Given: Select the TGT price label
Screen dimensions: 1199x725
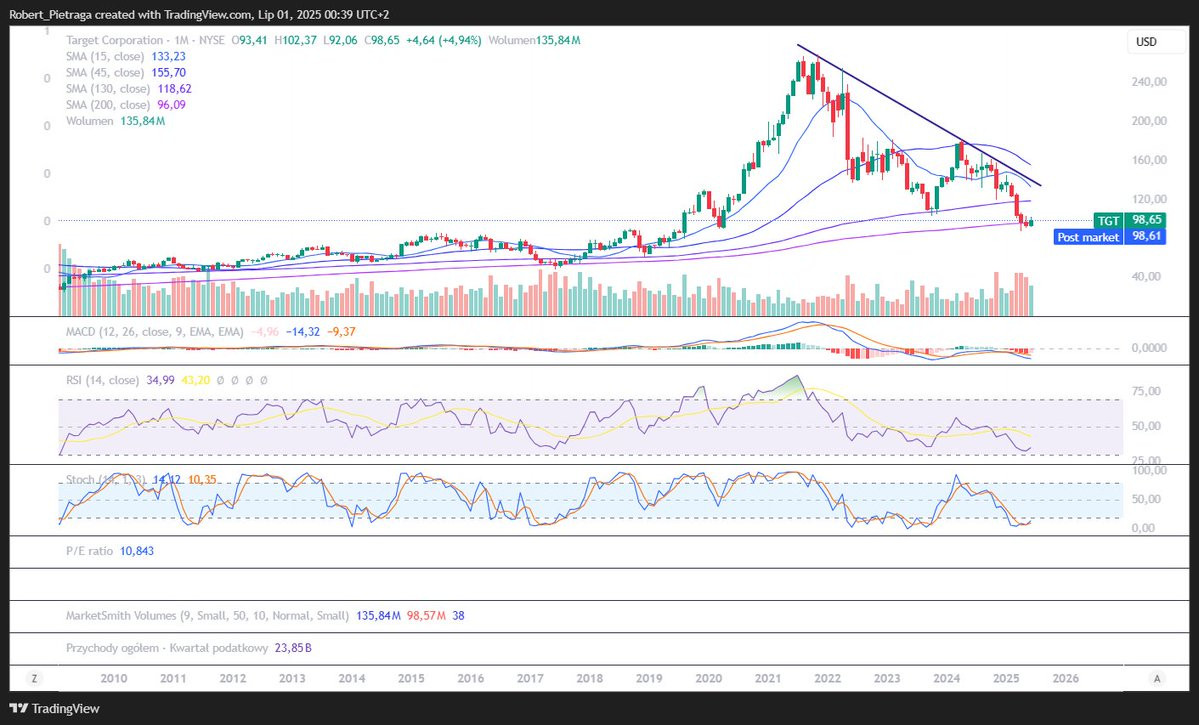Looking at the screenshot, I should 1109,220.
